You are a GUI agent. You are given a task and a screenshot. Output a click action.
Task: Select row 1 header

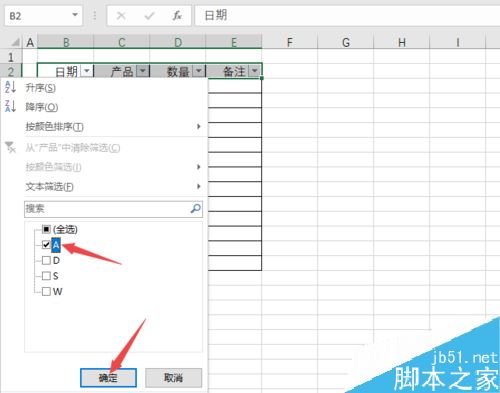11,57
